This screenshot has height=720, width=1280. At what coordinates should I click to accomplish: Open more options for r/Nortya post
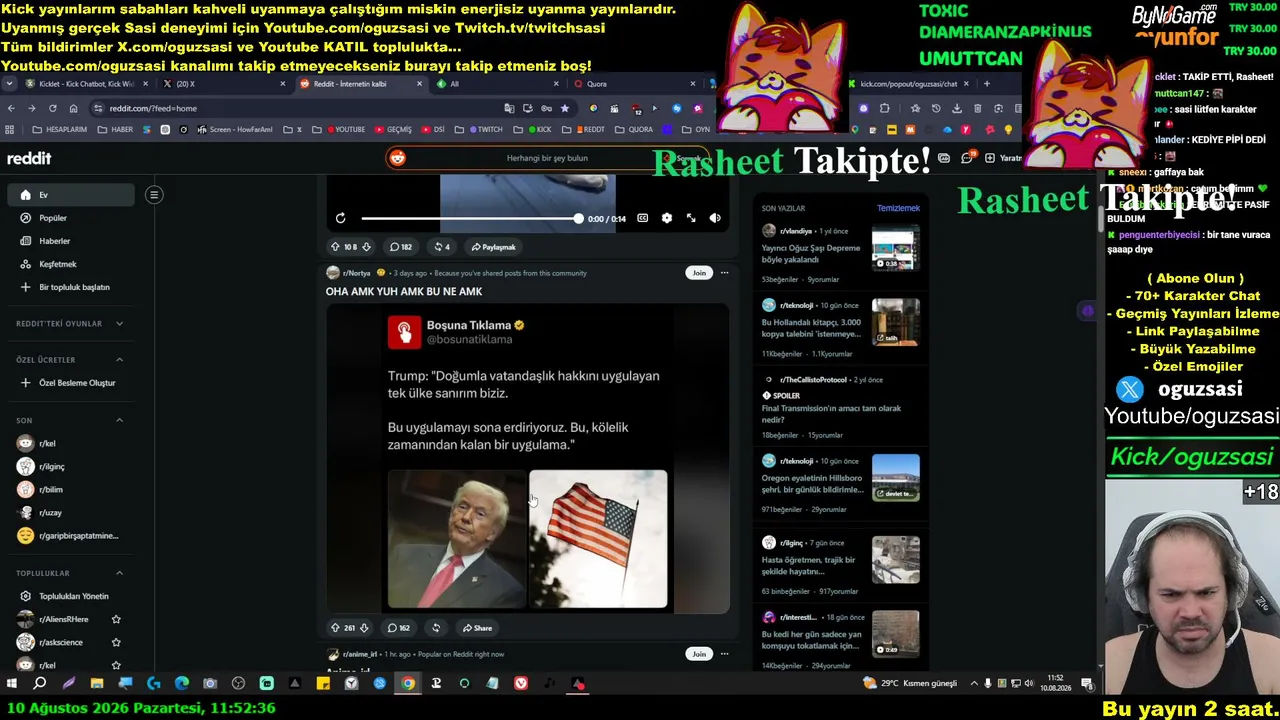click(x=725, y=273)
